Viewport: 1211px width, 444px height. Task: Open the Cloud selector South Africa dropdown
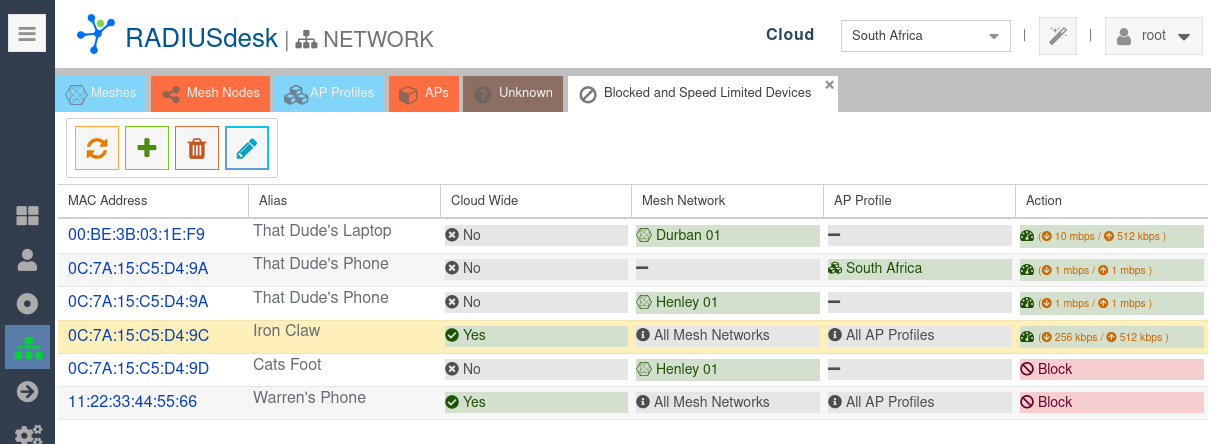[925, 36]
